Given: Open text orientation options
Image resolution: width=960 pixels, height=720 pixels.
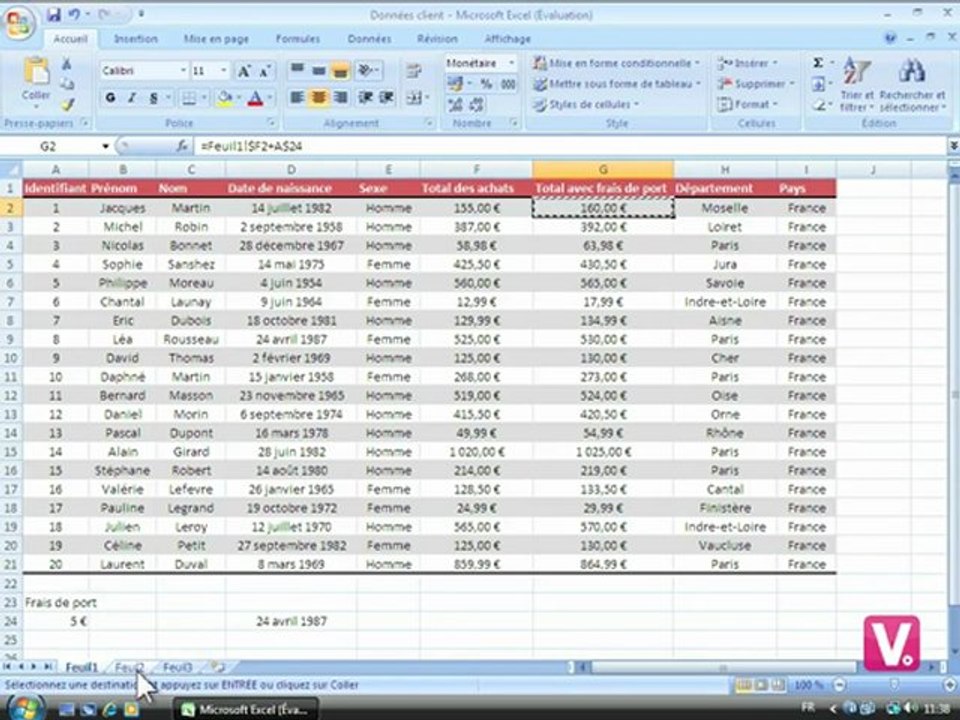Looking at the screenshot, I should pos(367,70).
